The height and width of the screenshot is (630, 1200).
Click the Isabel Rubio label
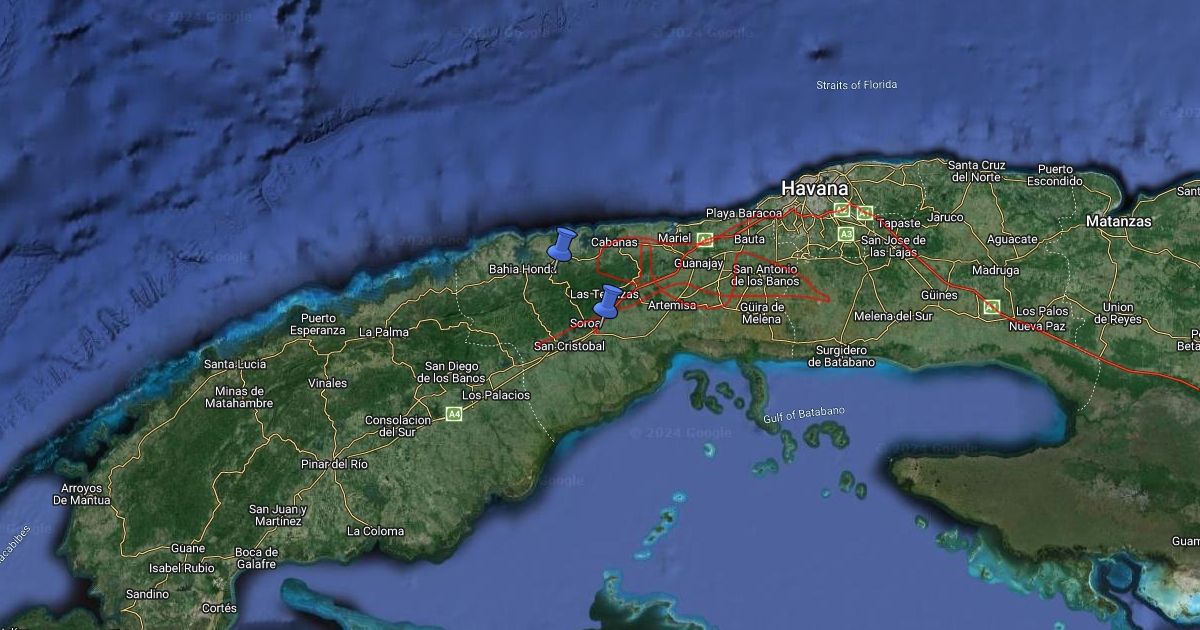click(182, 568)
